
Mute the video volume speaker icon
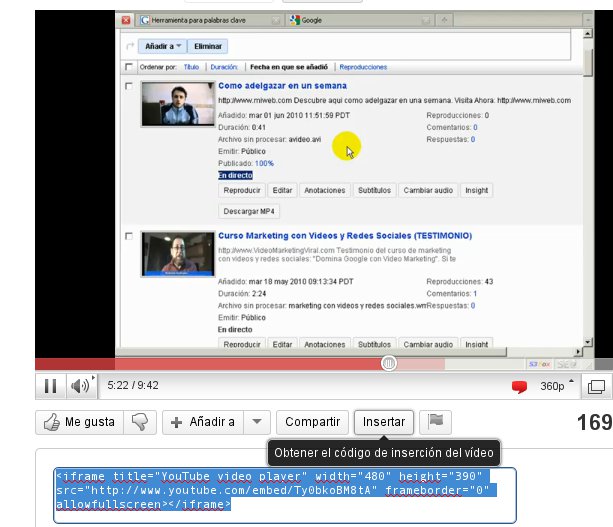(79, 385)
